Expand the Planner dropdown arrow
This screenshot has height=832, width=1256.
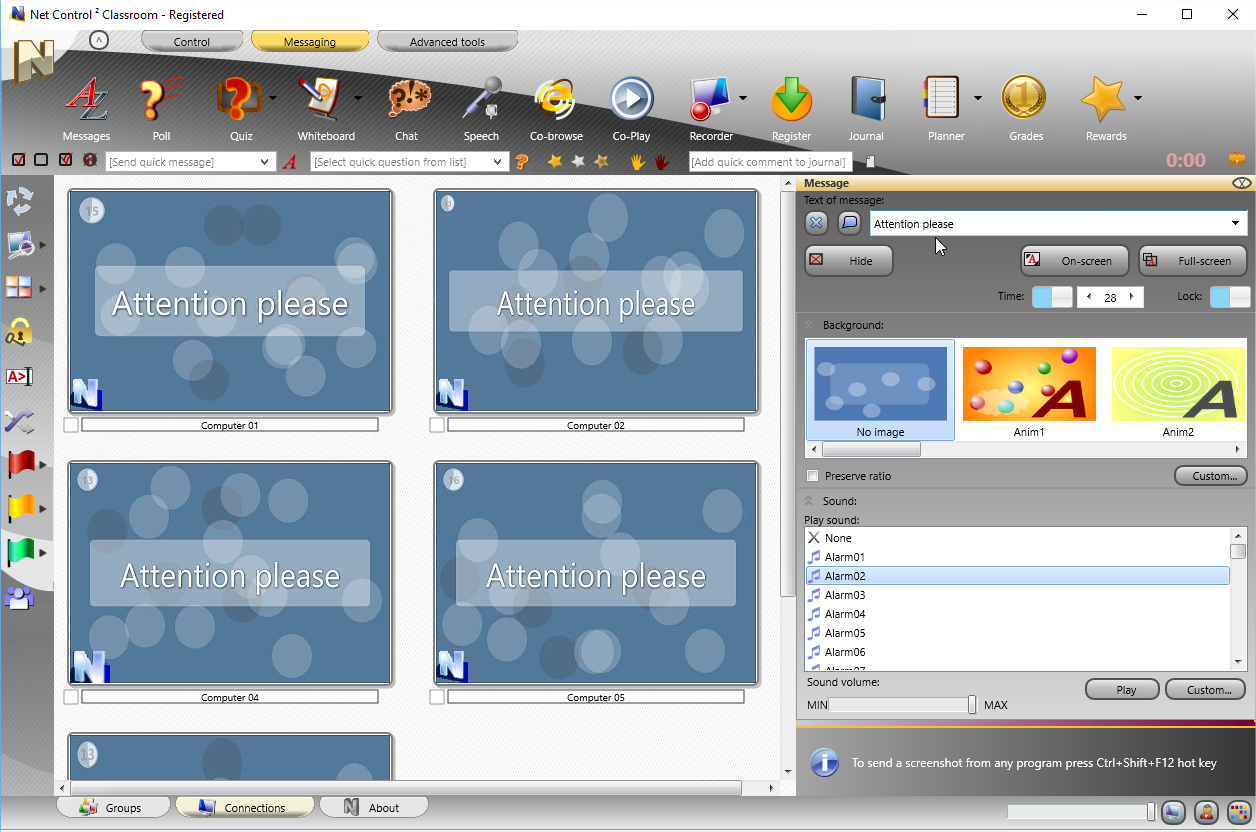coord(977,98)
